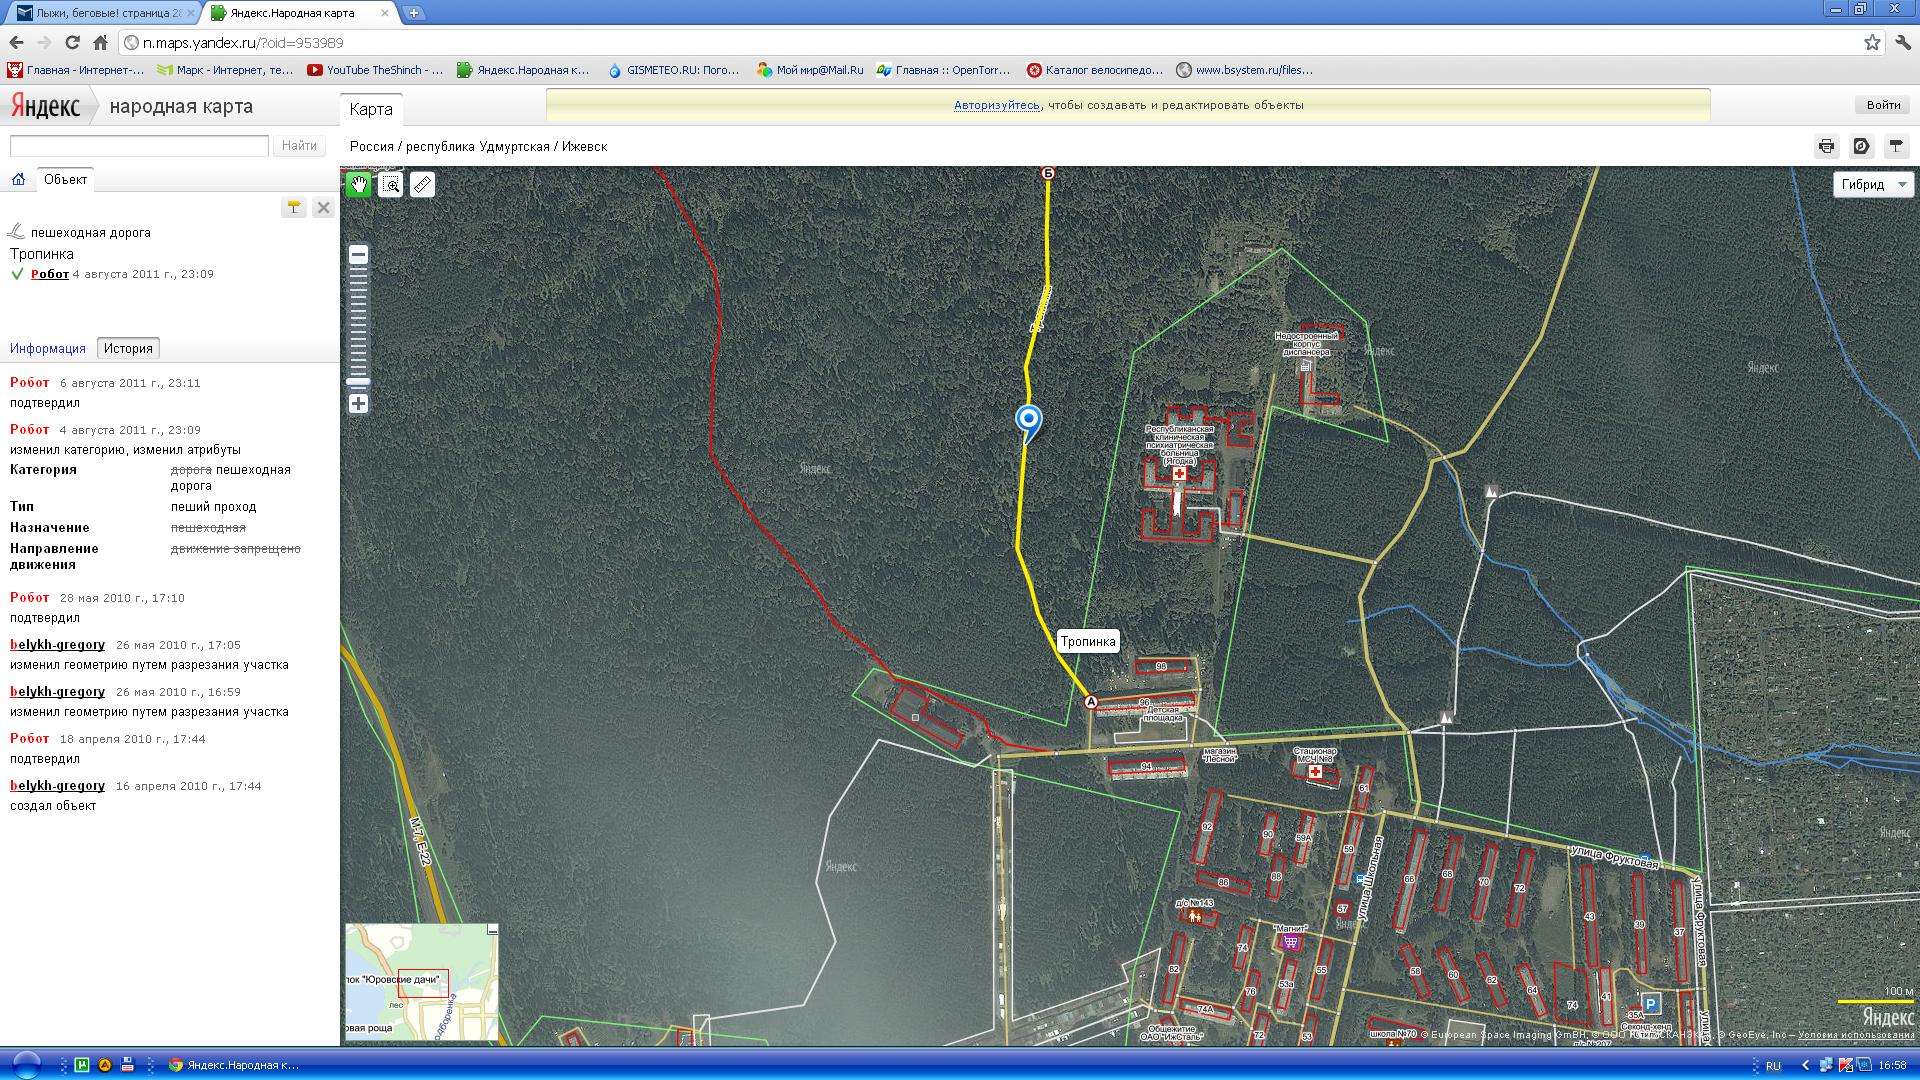Select the История tab
Image resolution: width=1920 pixels, height=1080 pixels.
point(128,349)
